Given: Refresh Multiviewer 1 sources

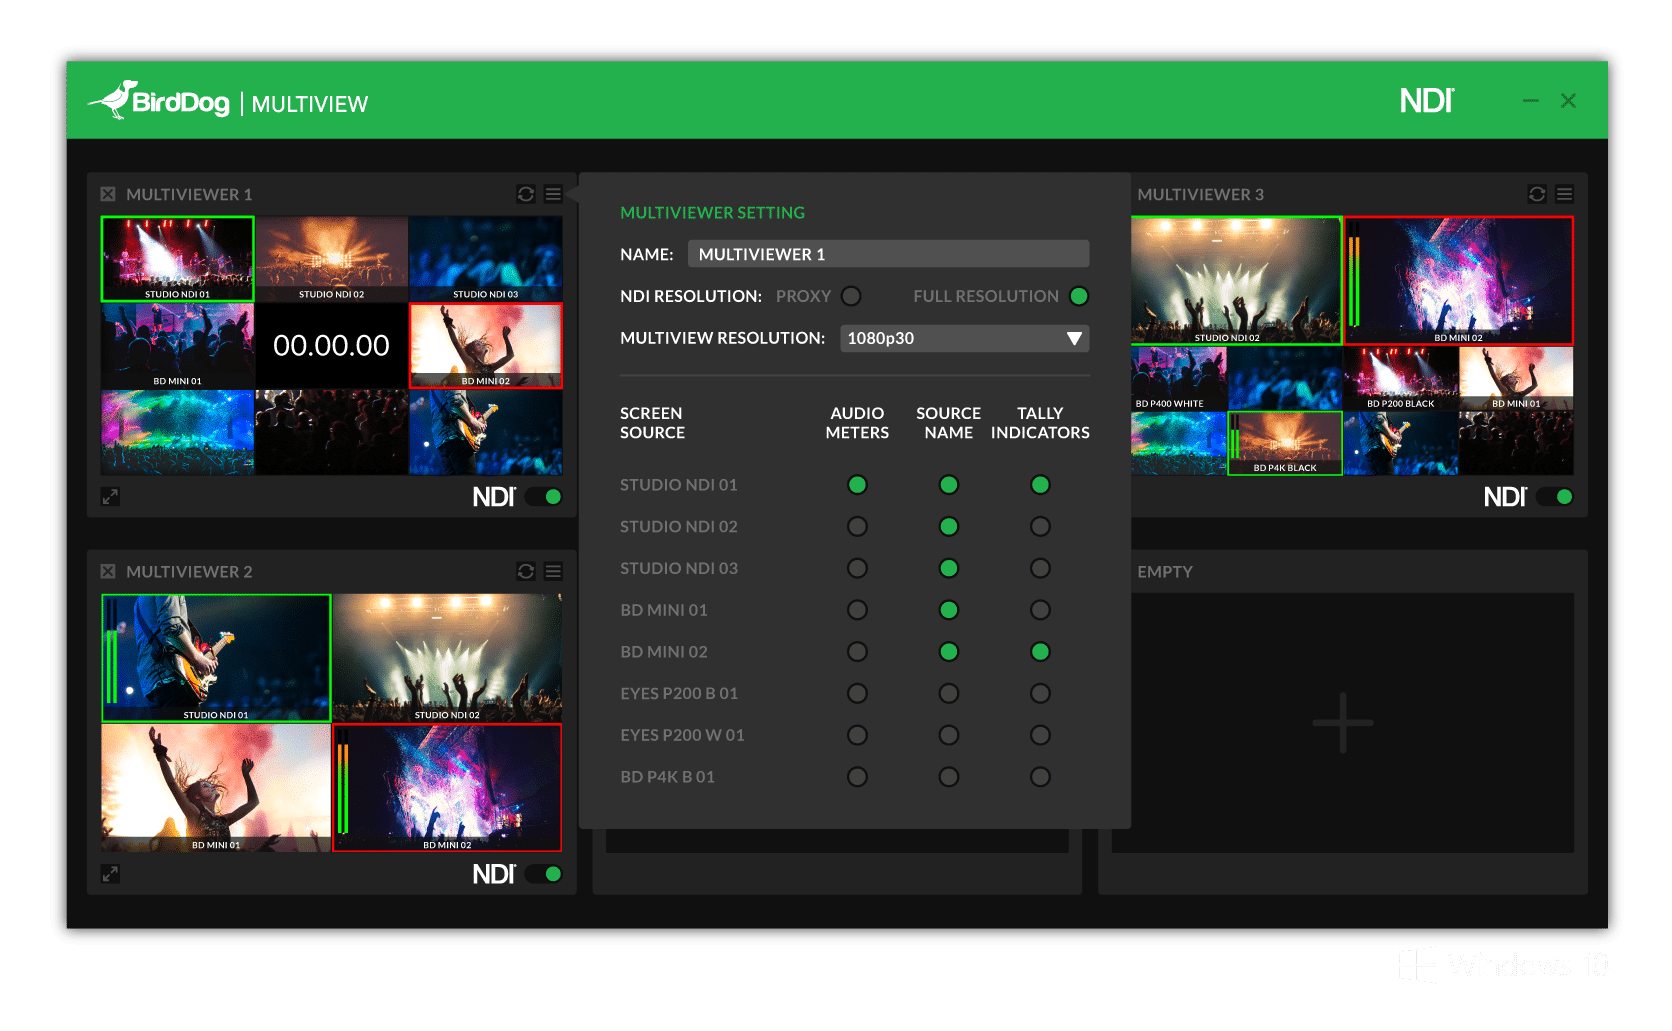Looking at the screenshot, I should pyautogui.click(x=526, y=194).
